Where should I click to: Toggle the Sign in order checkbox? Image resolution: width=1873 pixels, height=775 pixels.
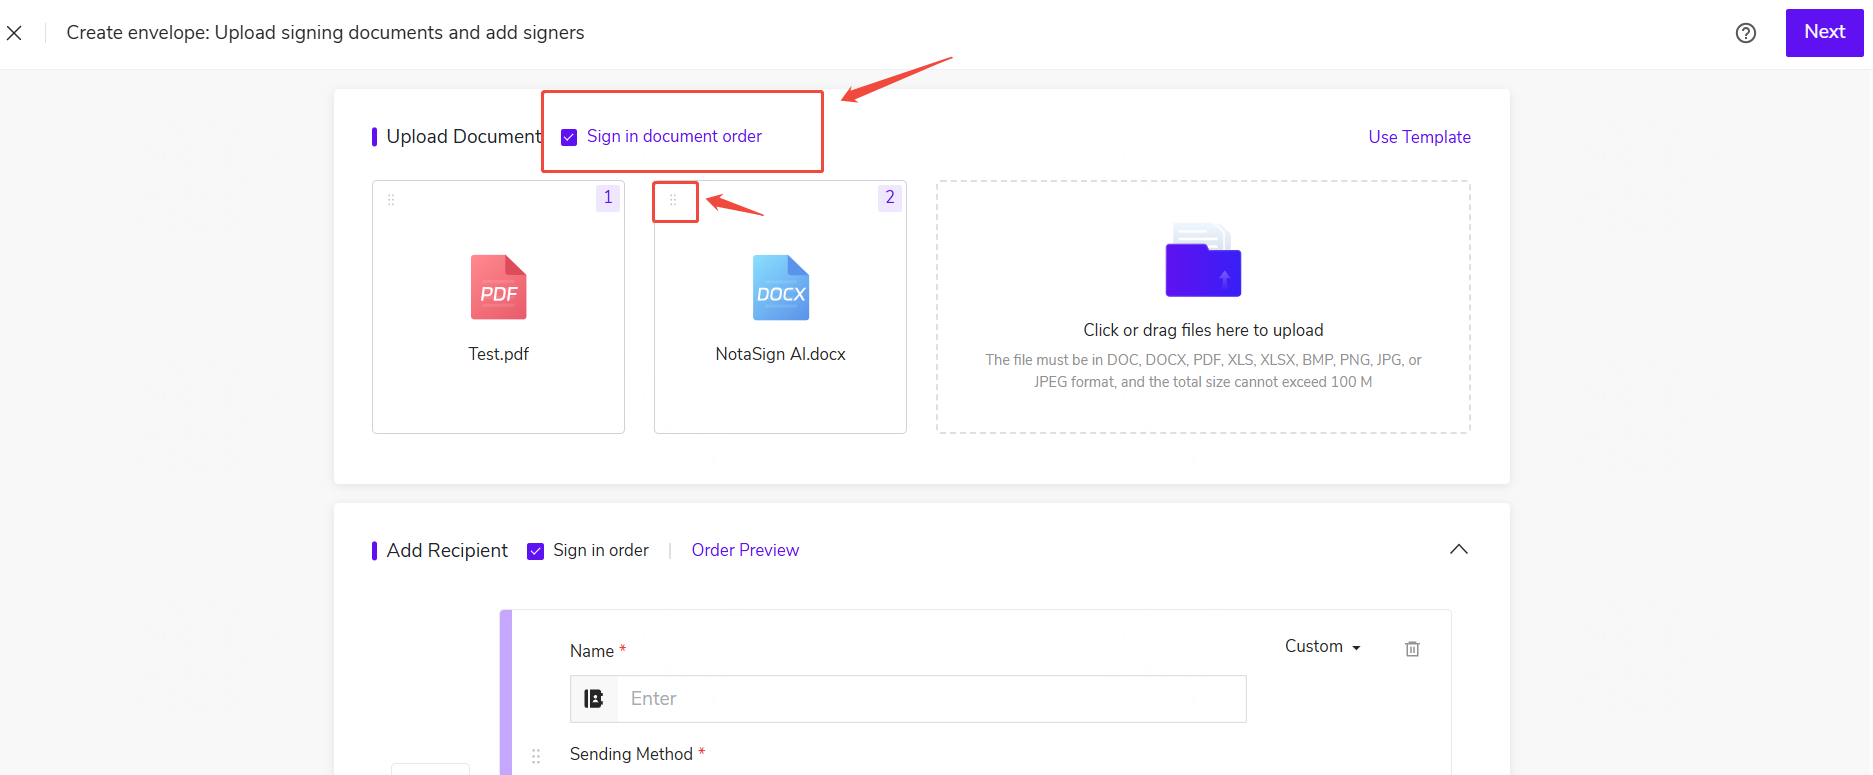(535, 551)
